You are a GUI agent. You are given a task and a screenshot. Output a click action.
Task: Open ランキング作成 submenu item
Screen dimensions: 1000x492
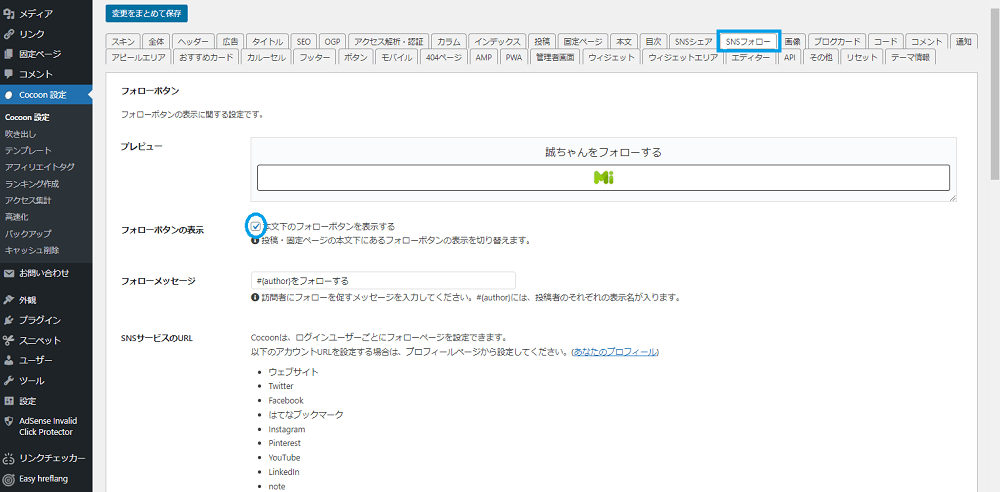coord(32,184)
